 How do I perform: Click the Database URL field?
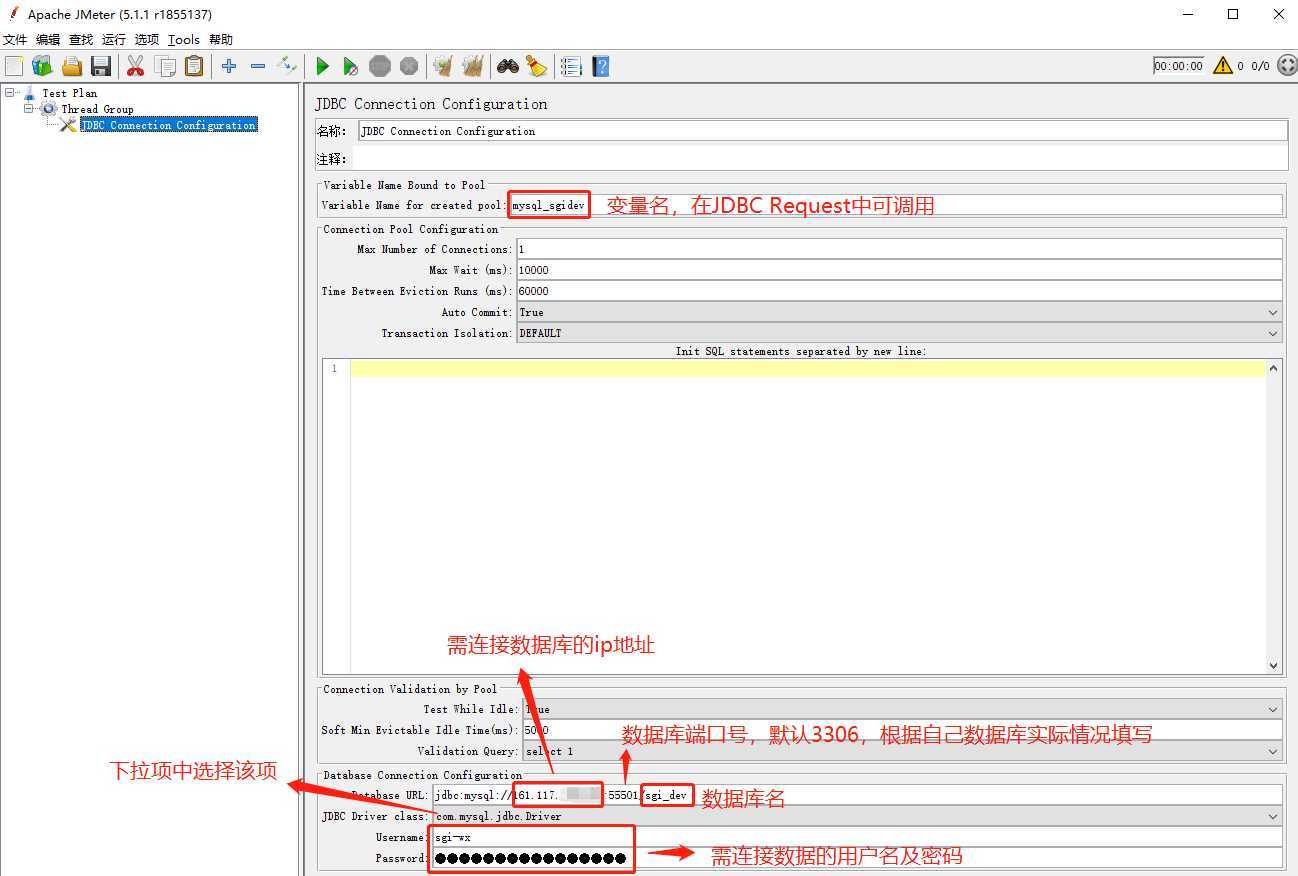857,795
